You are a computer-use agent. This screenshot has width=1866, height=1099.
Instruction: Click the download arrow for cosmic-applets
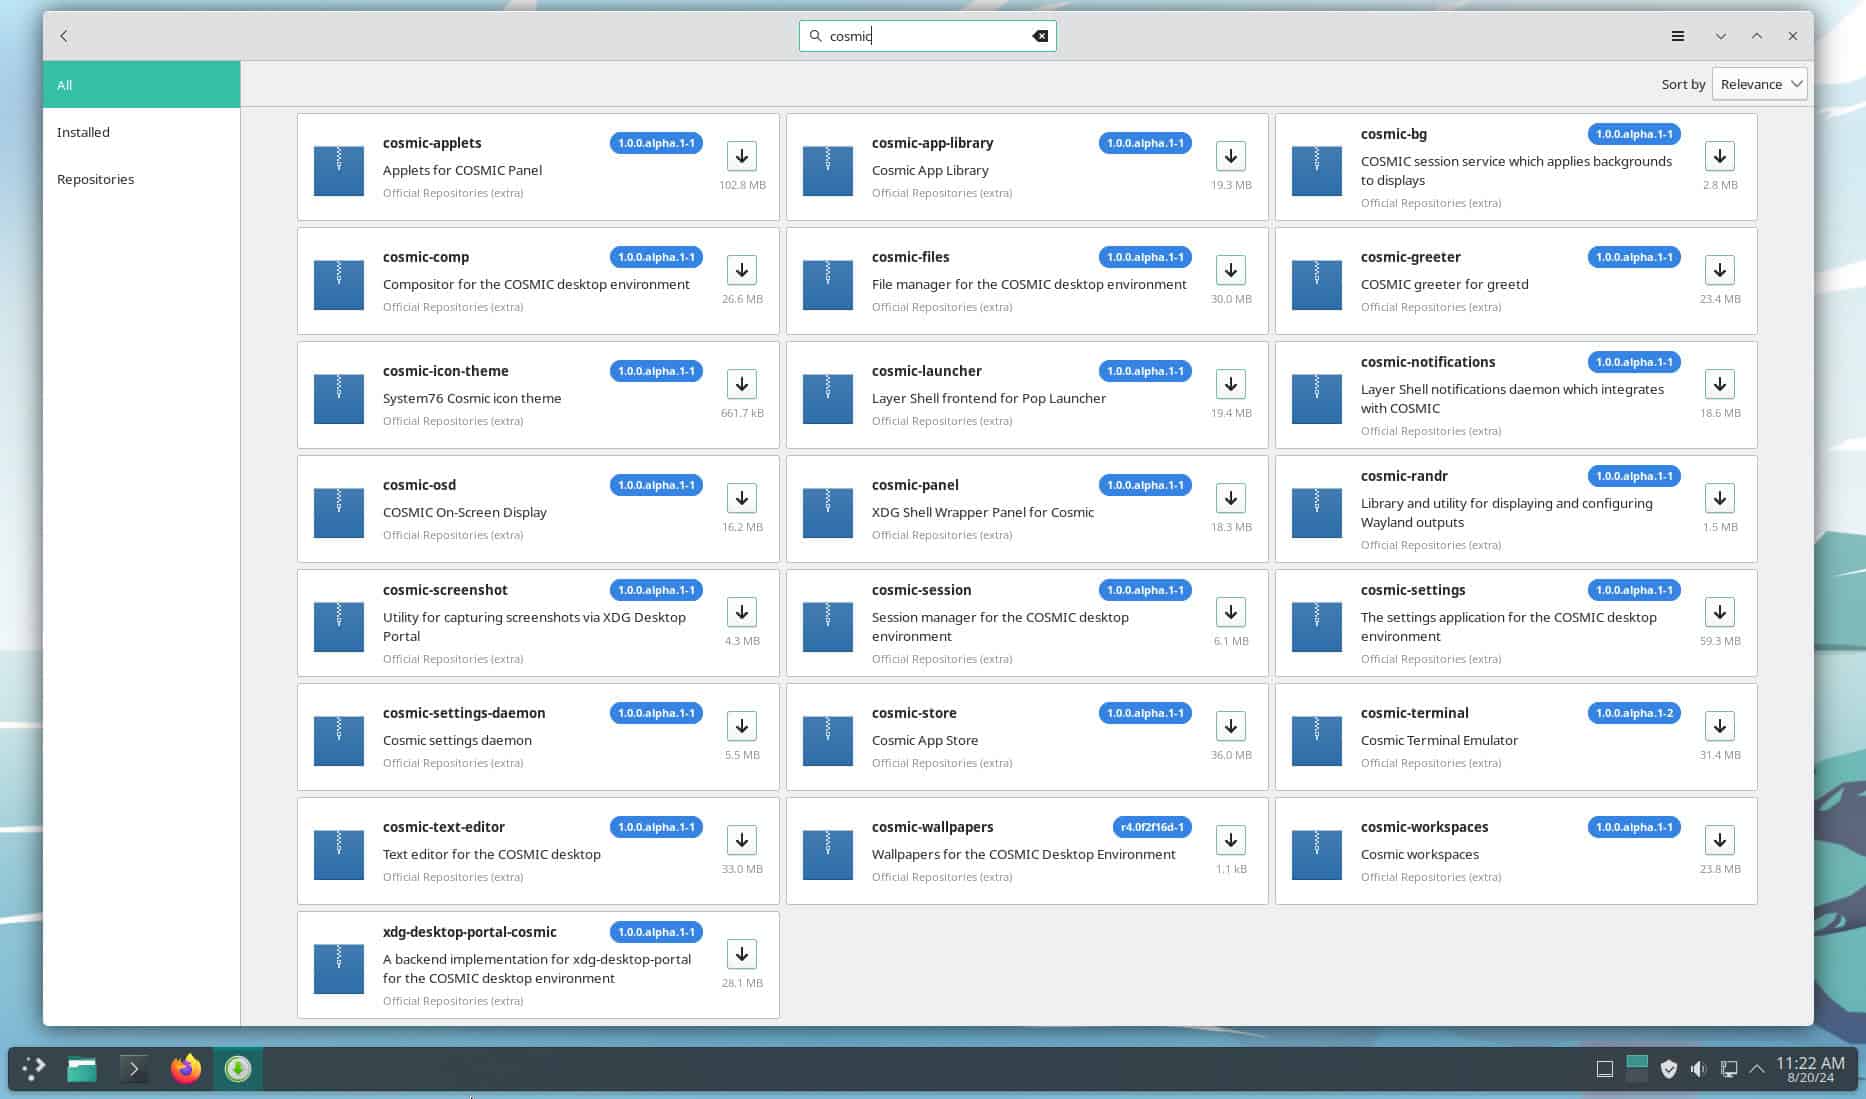pyautogui.click(x=741, y=156)
